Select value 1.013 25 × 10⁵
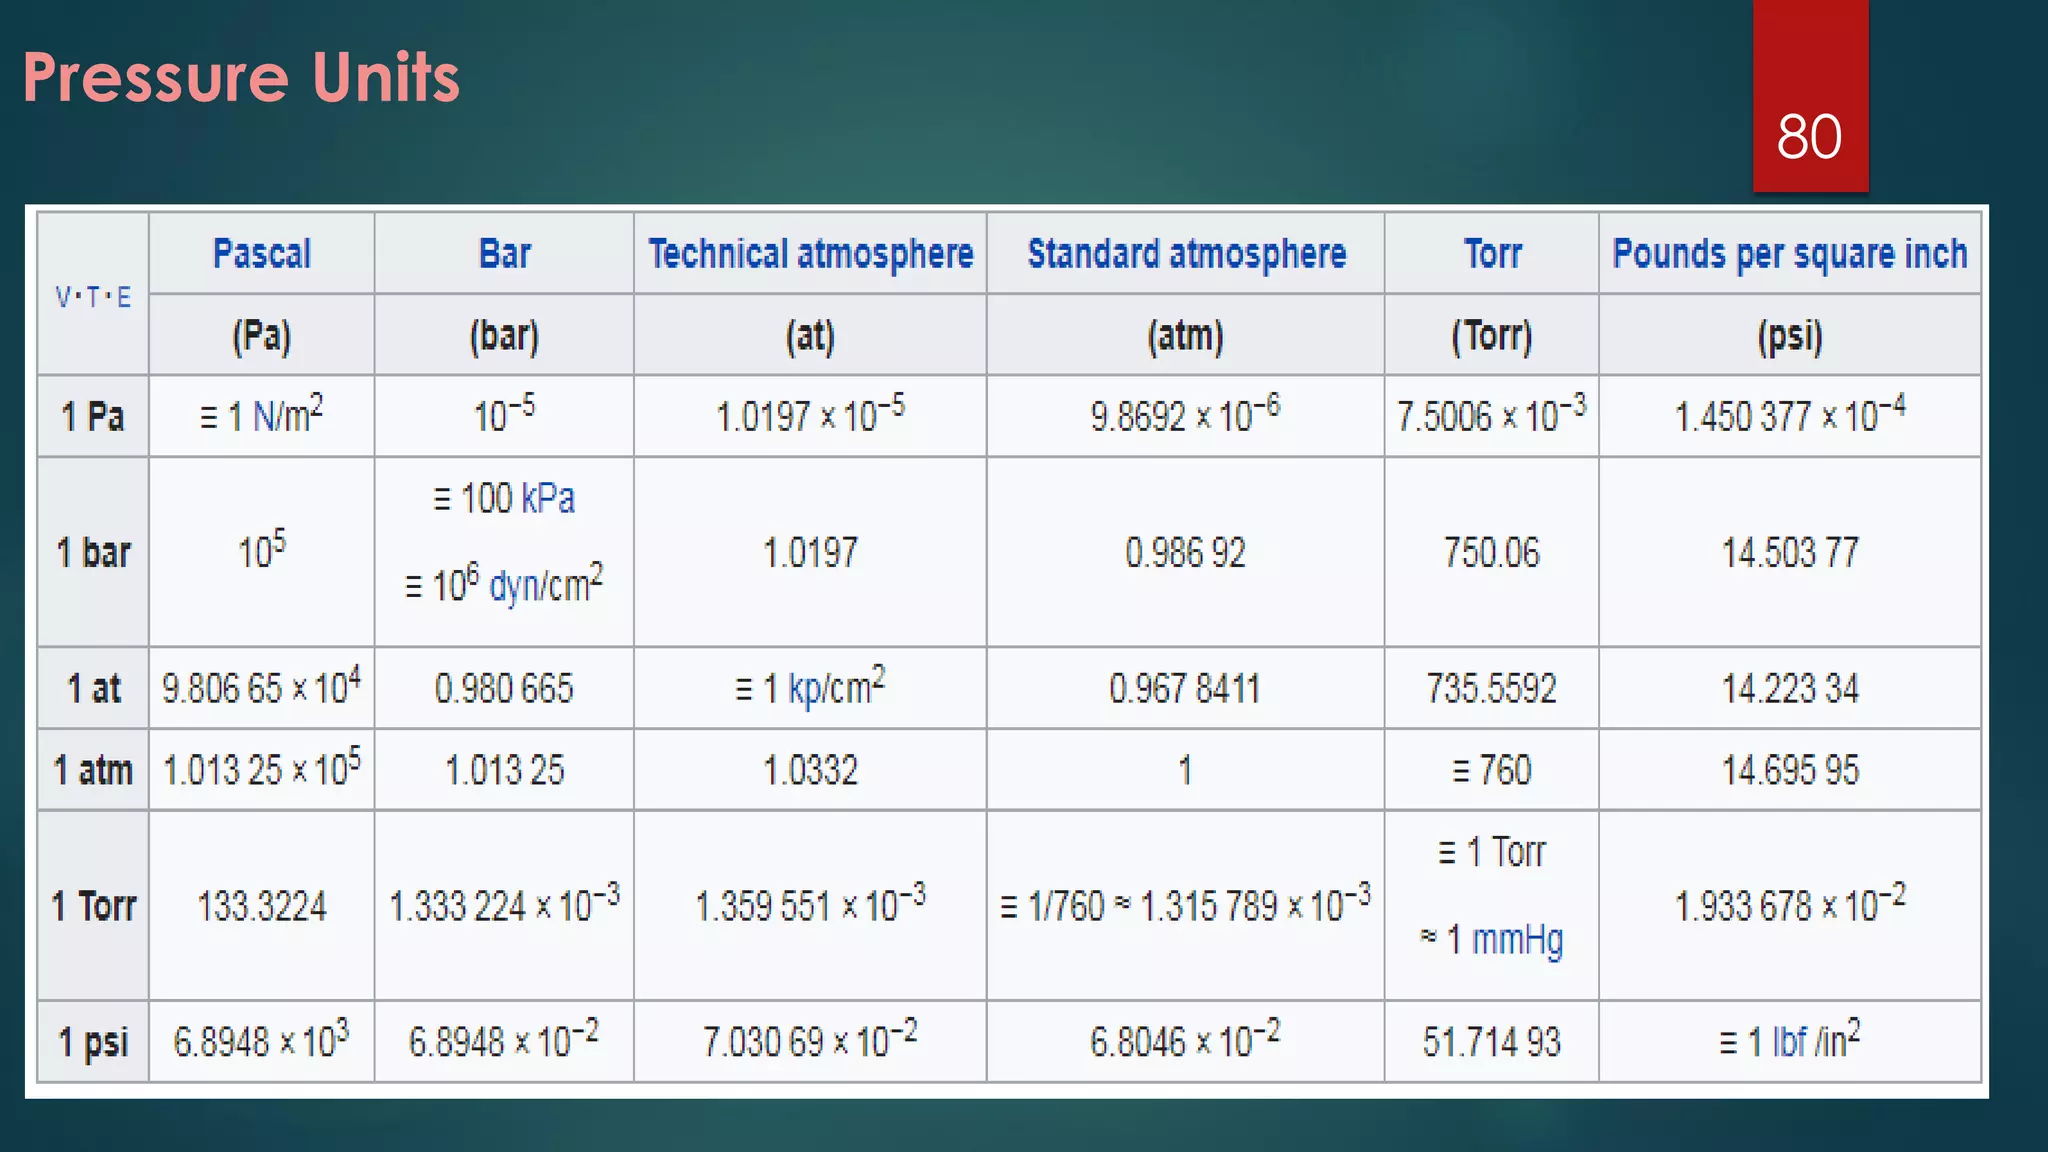Viewport: 2048px width, 1152px height. 262,769
